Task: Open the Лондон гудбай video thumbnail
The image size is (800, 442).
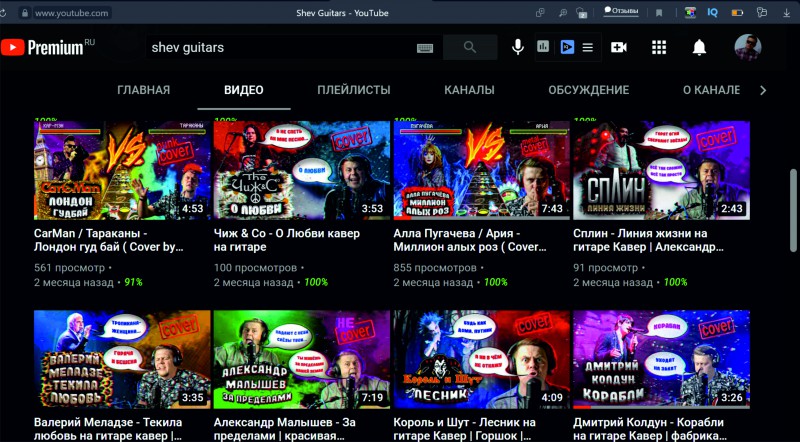Action: pyautogui.click(x=122, y=170)
